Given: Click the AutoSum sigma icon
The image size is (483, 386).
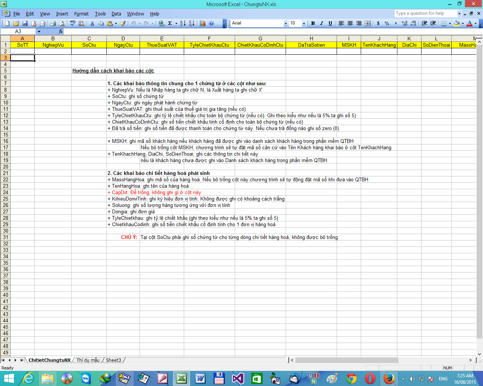Looking at the screenshot, I should pos(170,23).
